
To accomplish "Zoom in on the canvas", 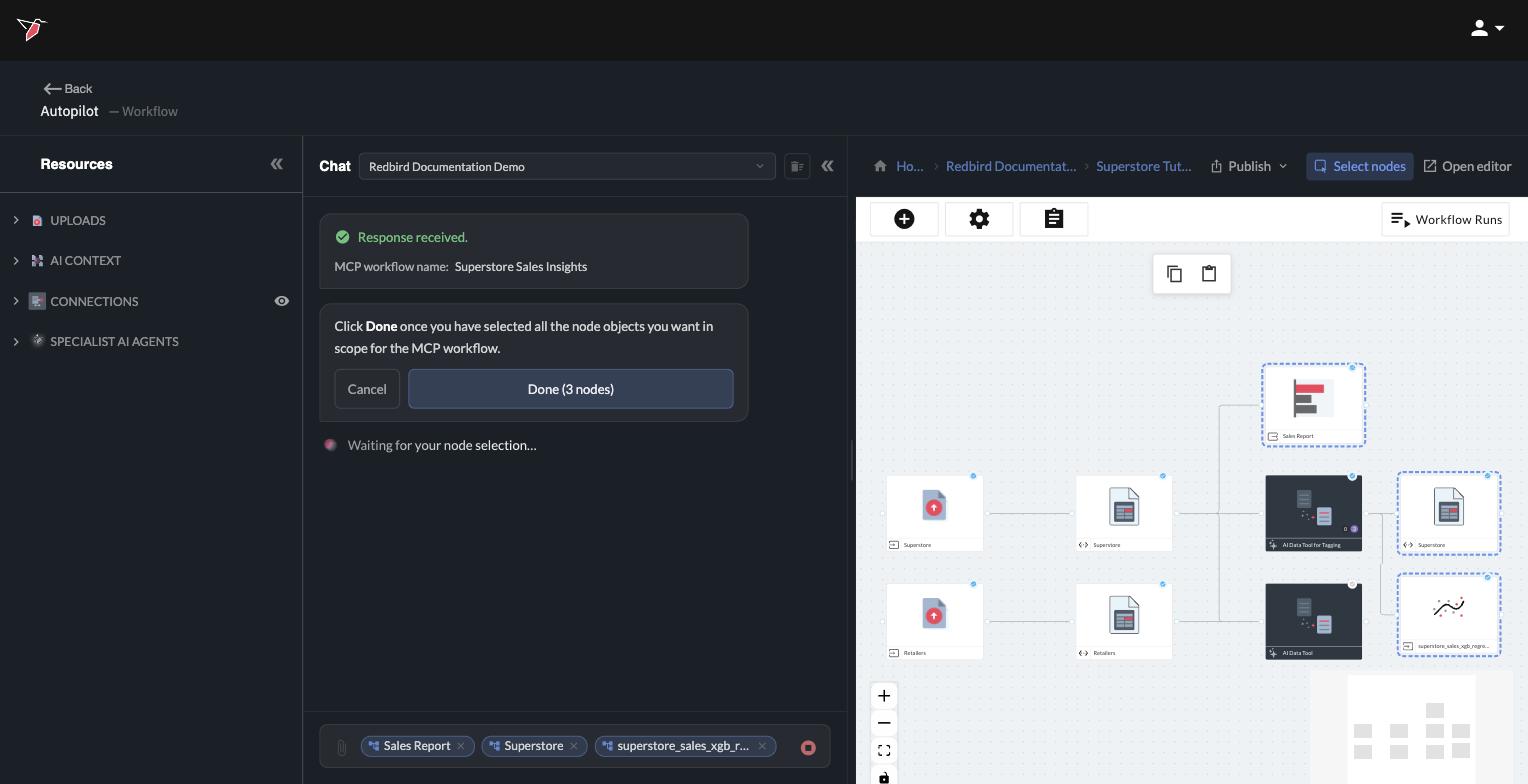I will tap(884, 696).
